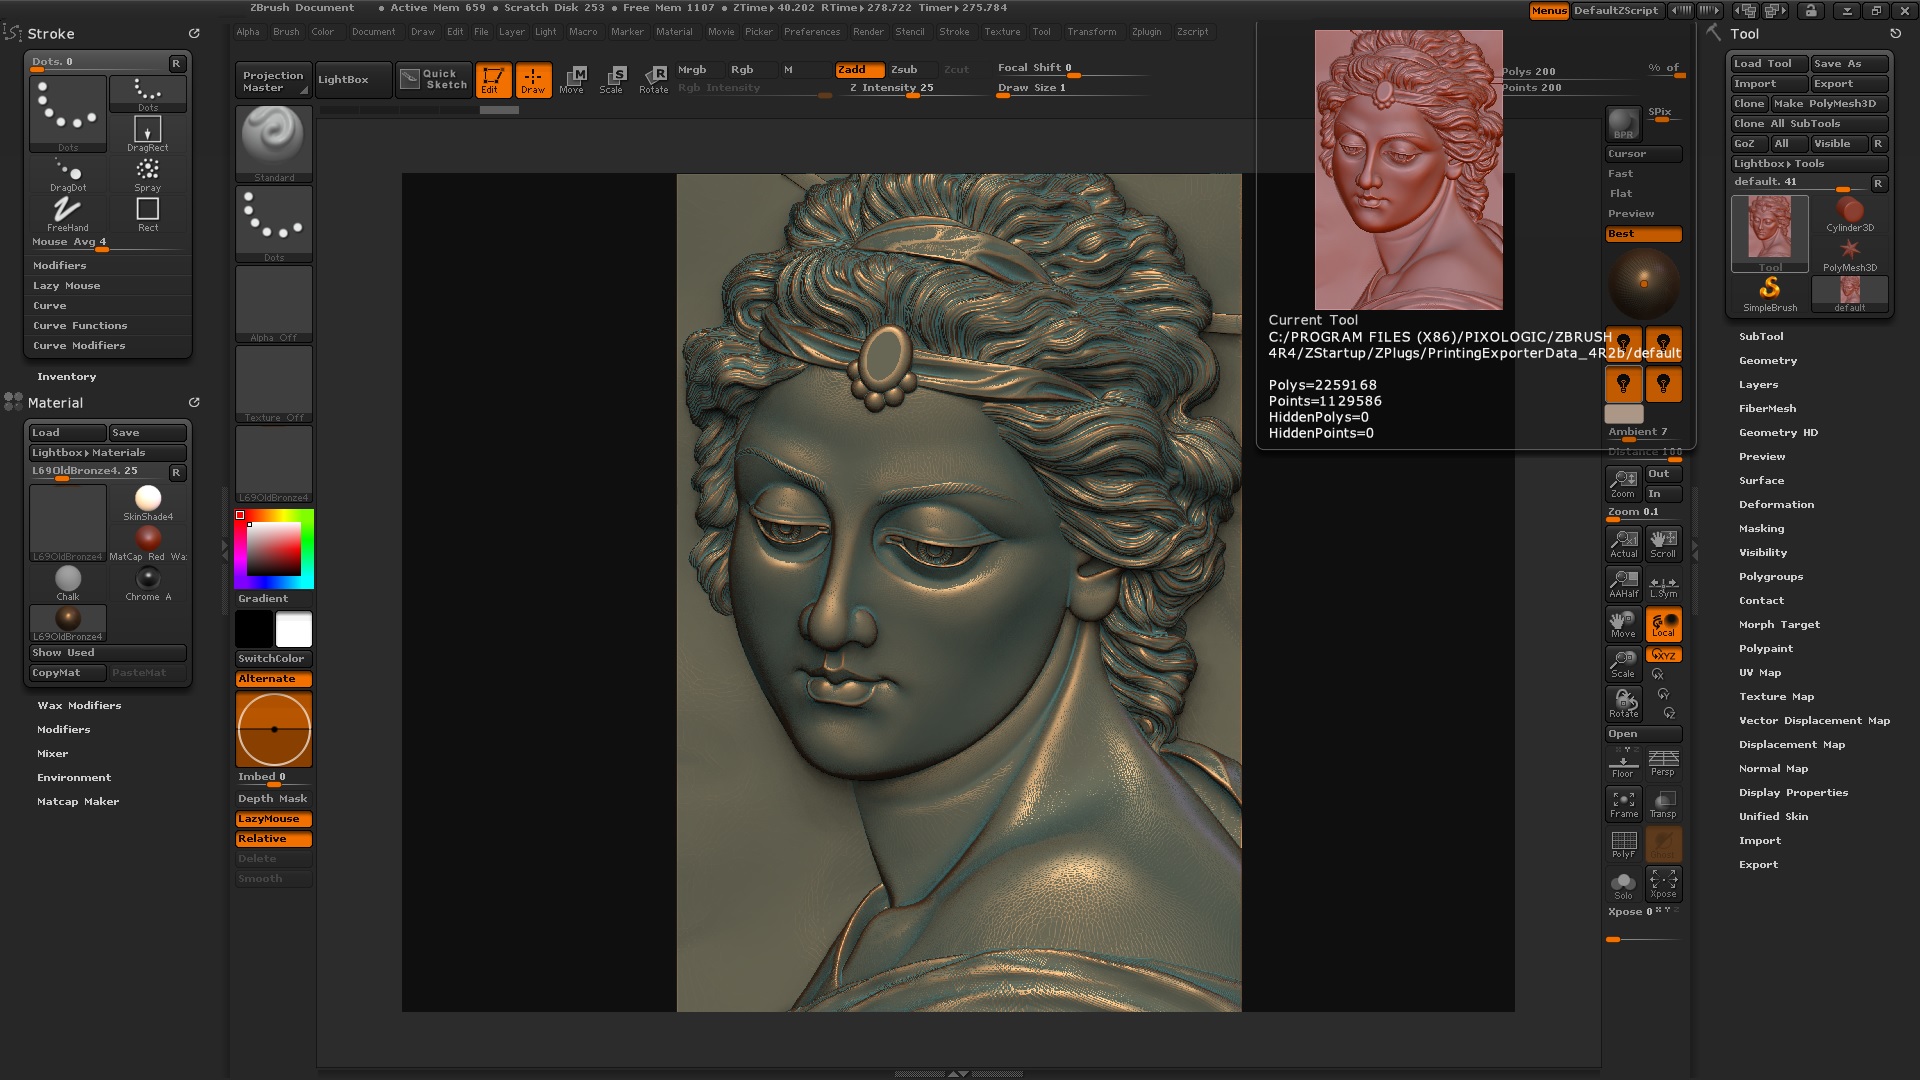Image resolution: width=1920 pixels, height=1080 pixels.
Task: Toggle the Alternate color button
Action: tap(273, 679)
